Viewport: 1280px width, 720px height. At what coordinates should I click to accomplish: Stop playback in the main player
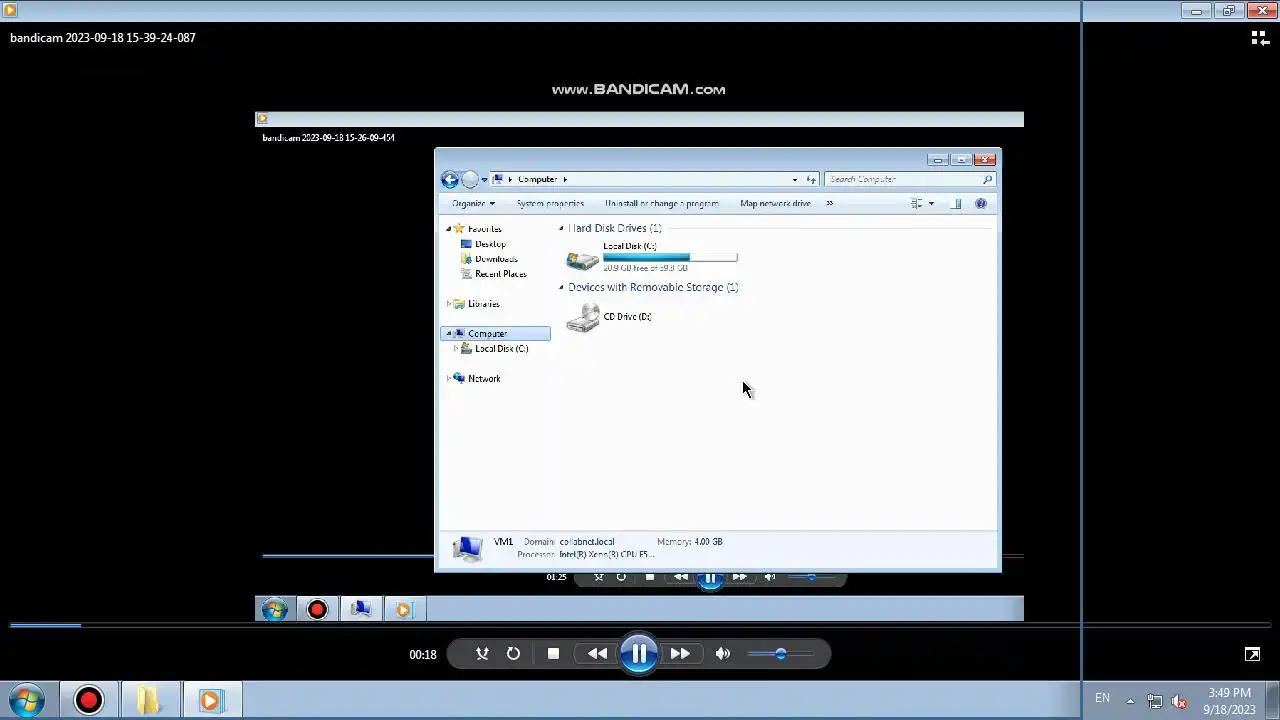point(553,654)
